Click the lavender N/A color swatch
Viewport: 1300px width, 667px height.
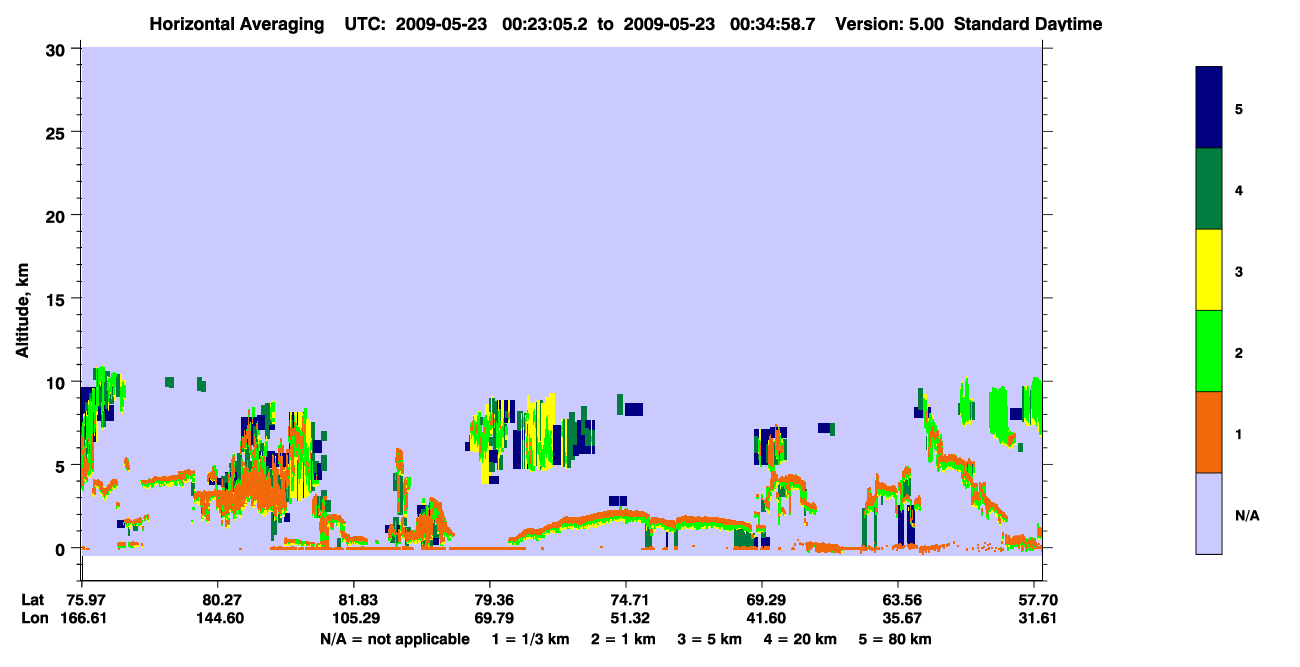pyautogui.click(x=1209, y=513)
